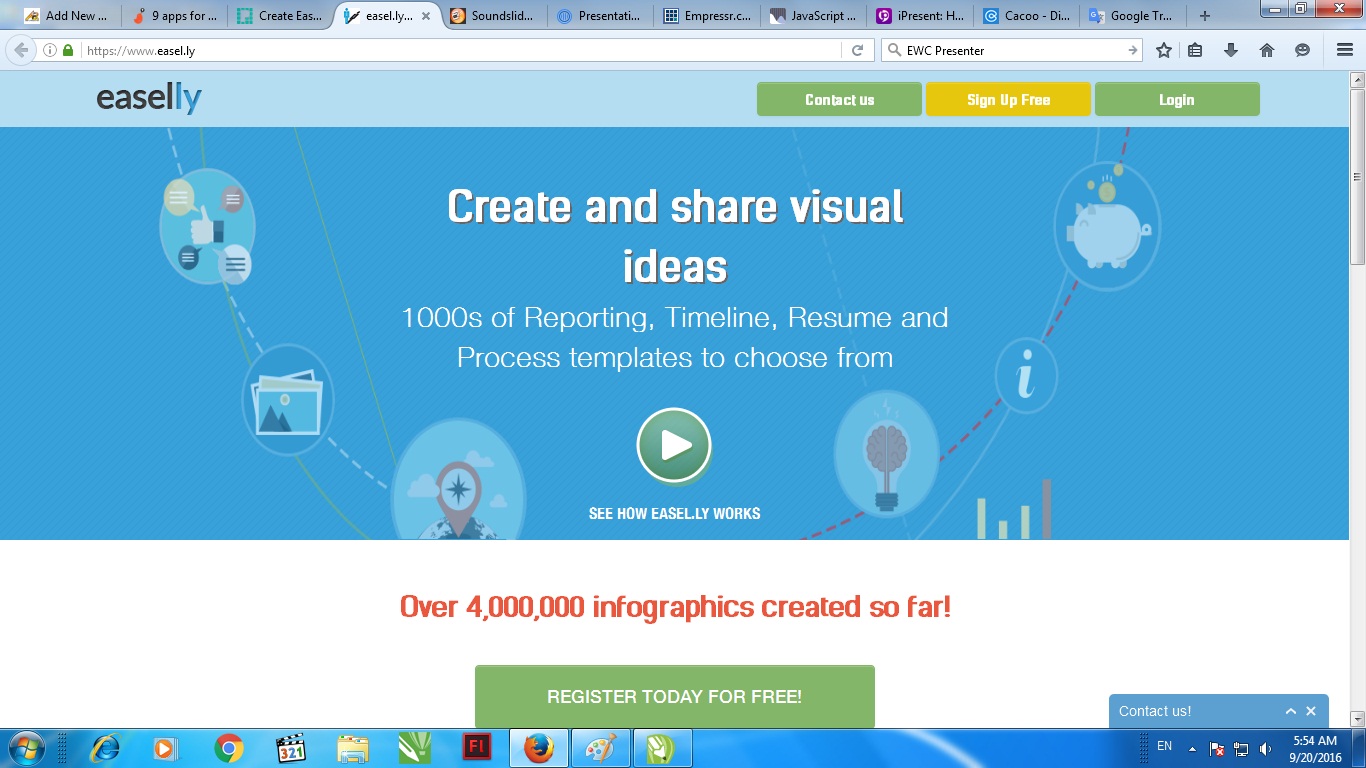
Task: Switch to the 9 apps for... tab
Action: click(174, 16)
